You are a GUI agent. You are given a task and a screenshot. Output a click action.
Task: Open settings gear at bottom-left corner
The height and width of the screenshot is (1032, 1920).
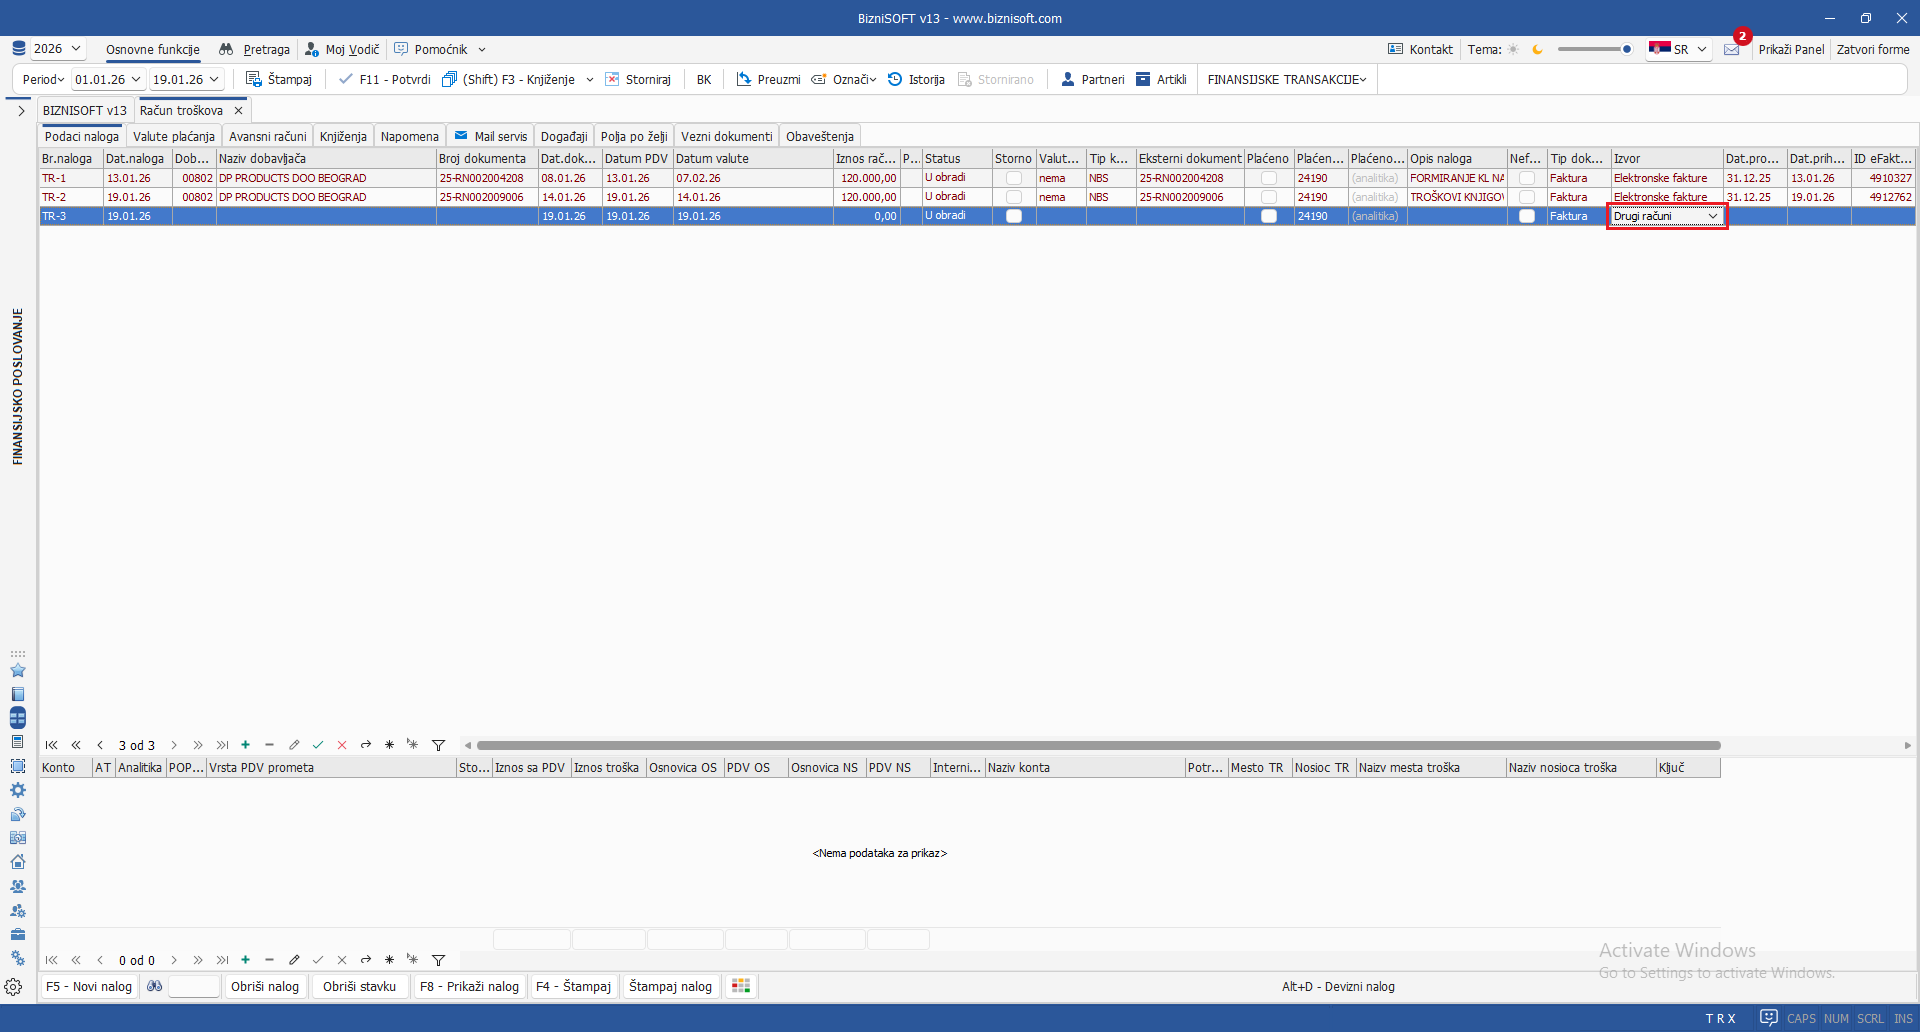pyautogui.click(x=13, y=987)
